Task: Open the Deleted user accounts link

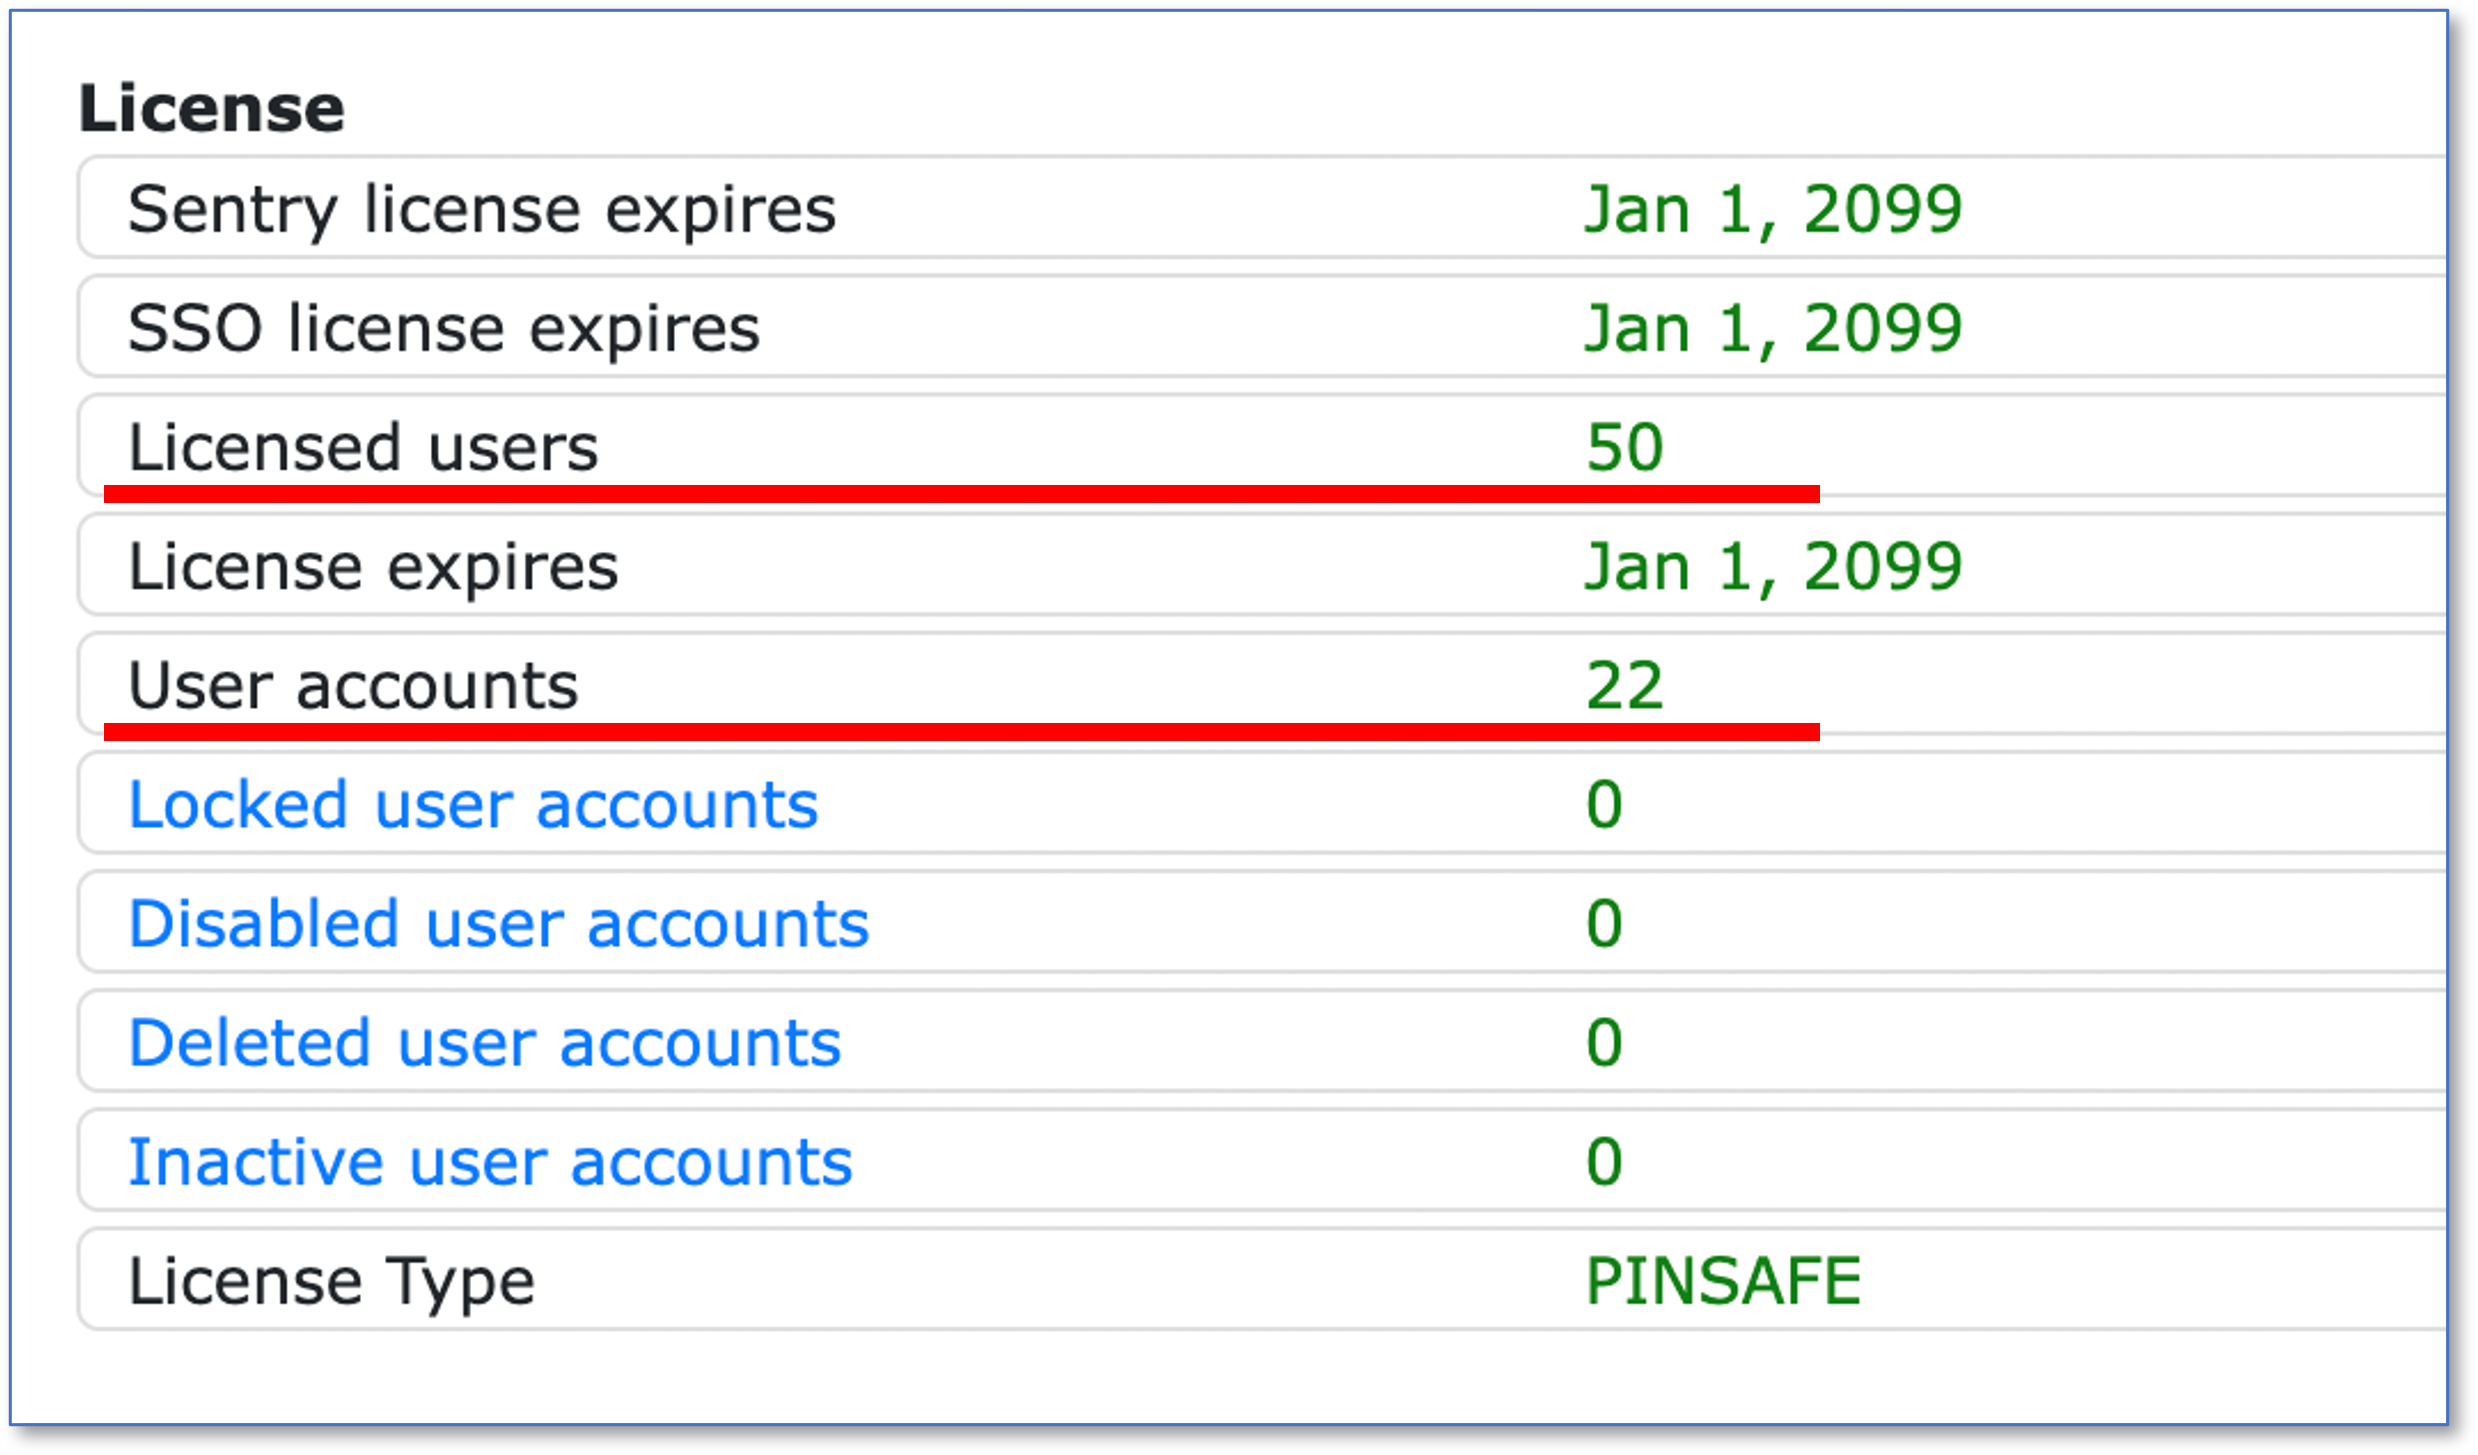Action: [x=484, y=1043]
